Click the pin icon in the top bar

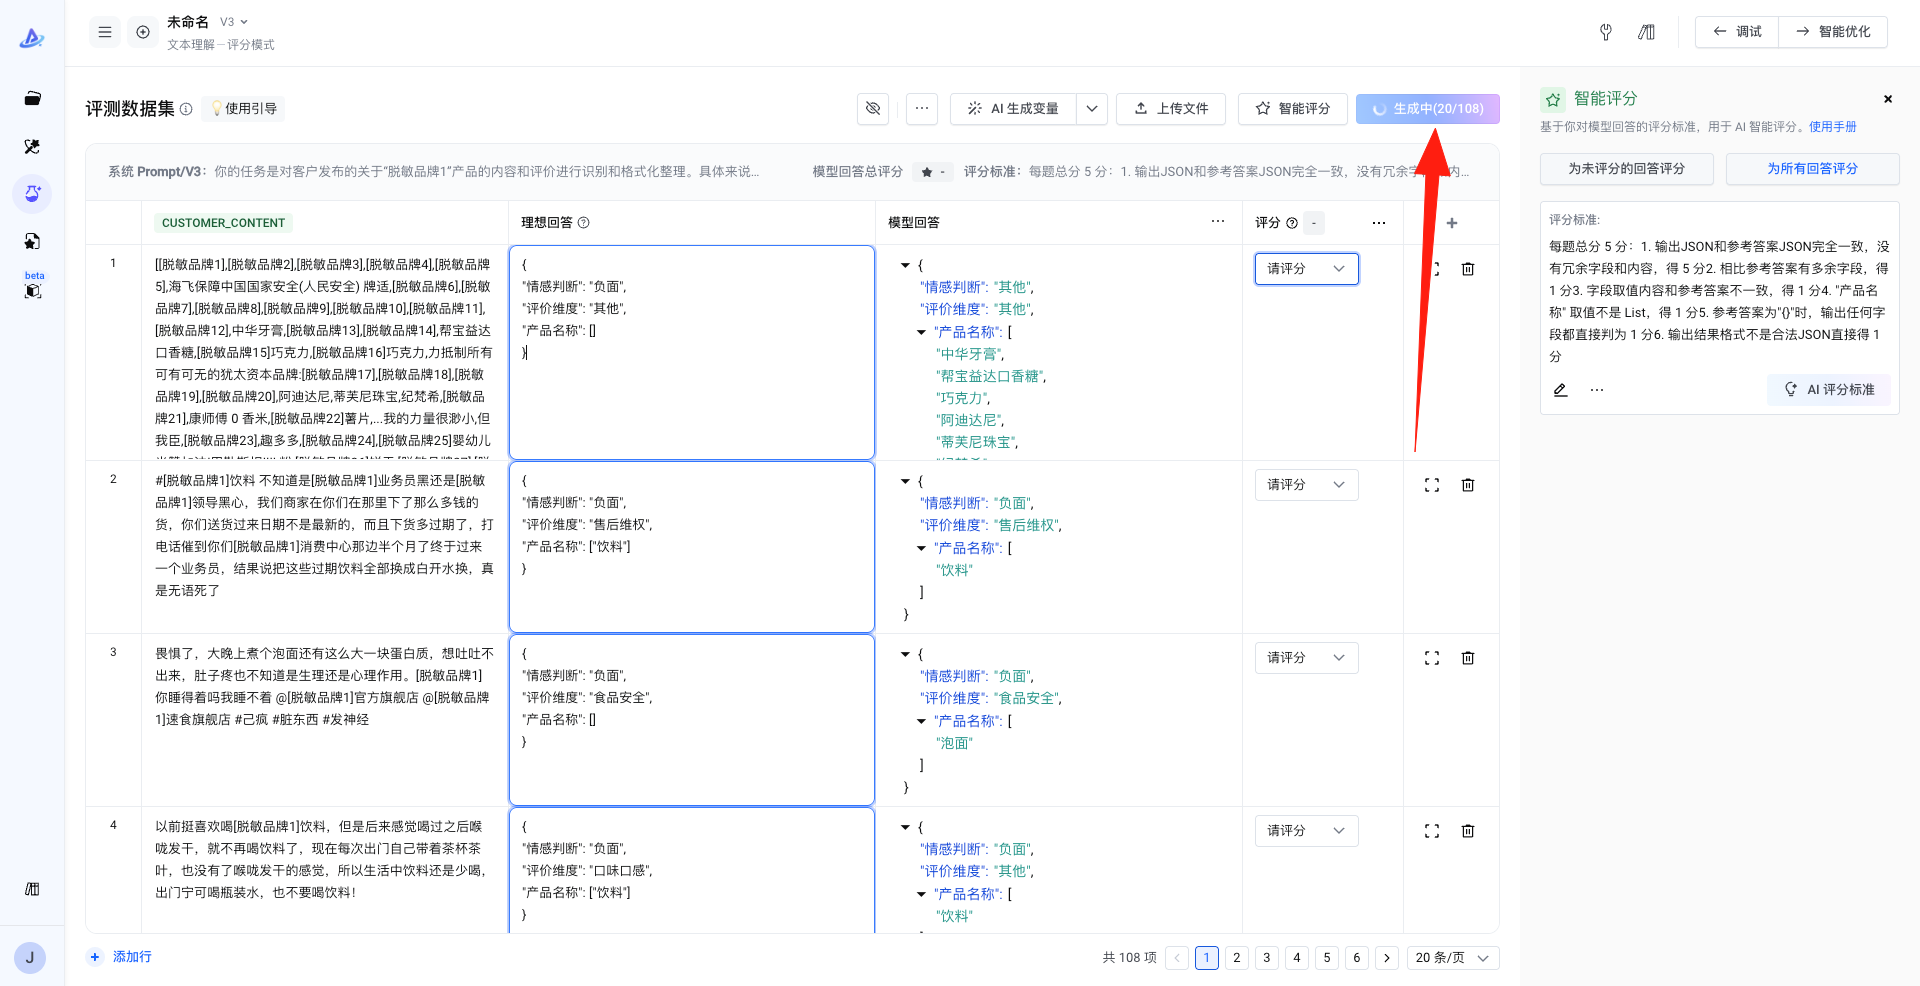[1606, 32]
